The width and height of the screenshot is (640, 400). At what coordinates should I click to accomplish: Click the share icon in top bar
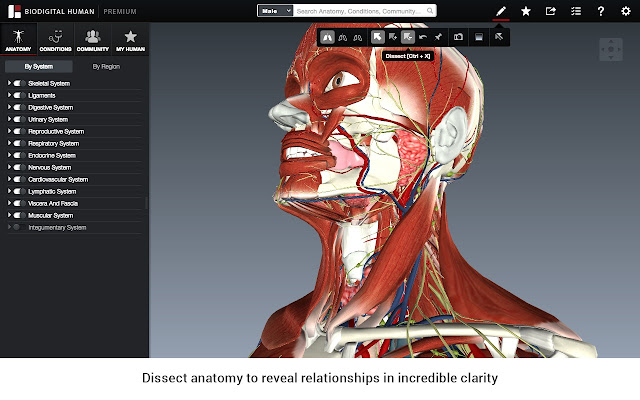(x=551, y=11)
